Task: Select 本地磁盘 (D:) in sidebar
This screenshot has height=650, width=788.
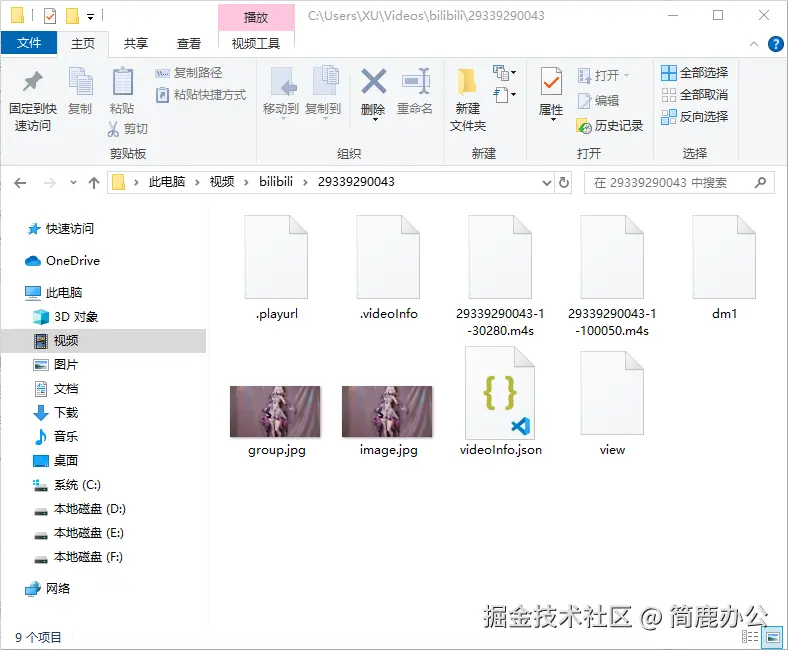Action: 79,509
